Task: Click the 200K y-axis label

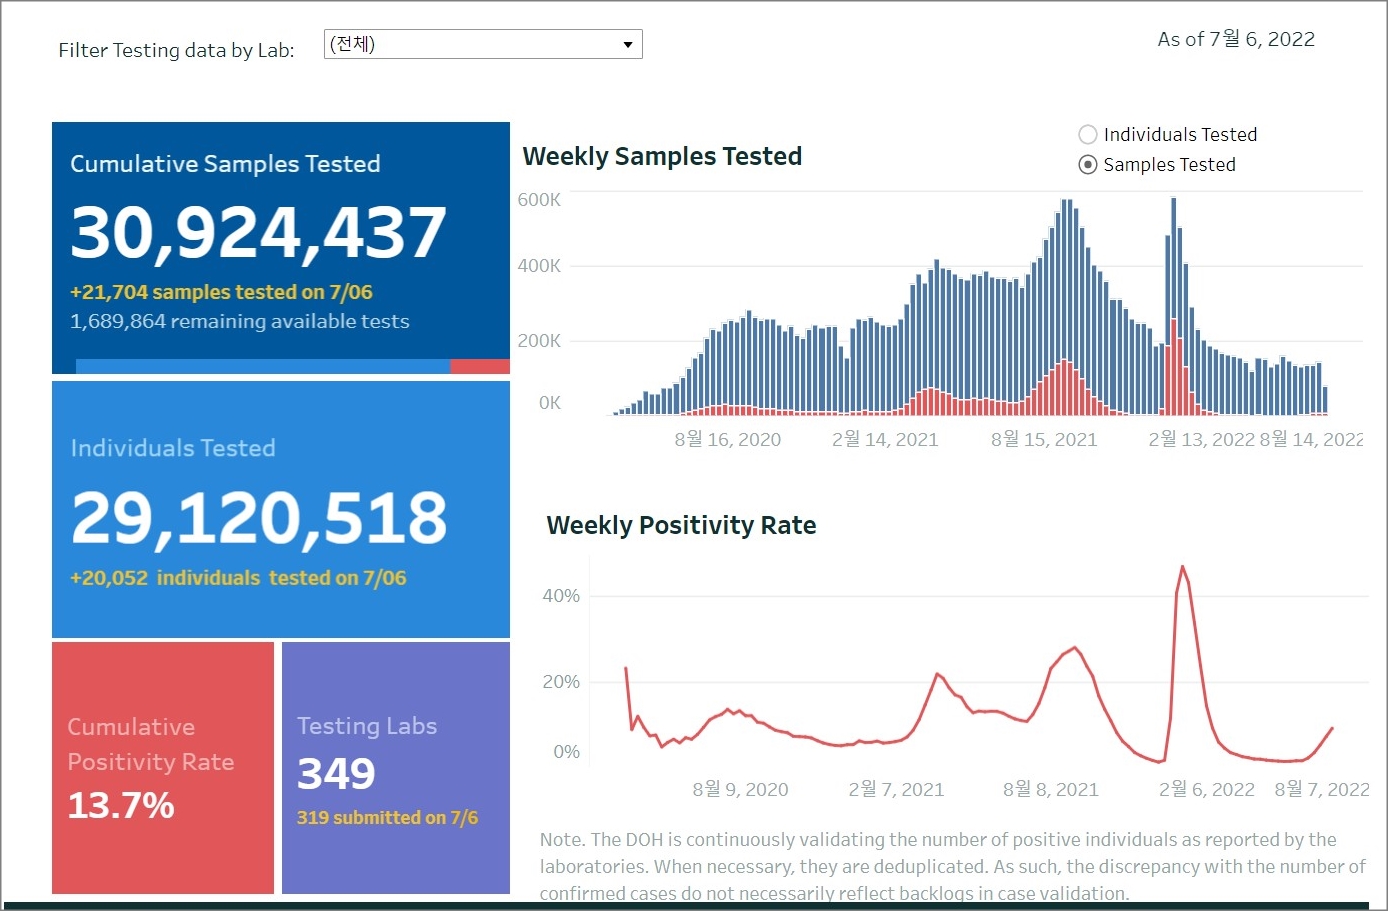Action: coord(539,341)
